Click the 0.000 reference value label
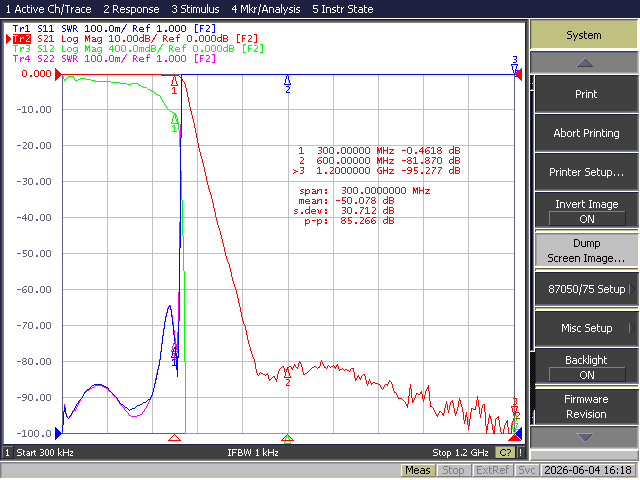Viewport: 640px width, 480px height. point(36,74)
